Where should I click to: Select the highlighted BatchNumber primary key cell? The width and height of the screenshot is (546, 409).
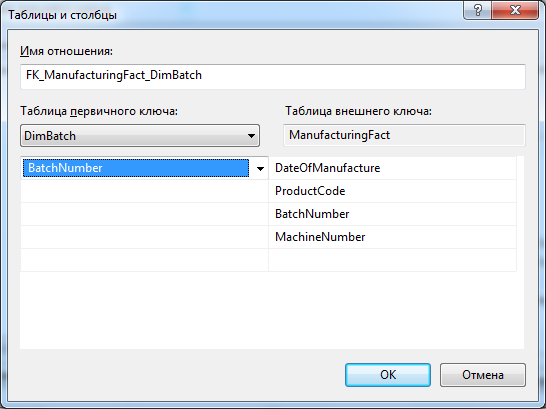136,168
